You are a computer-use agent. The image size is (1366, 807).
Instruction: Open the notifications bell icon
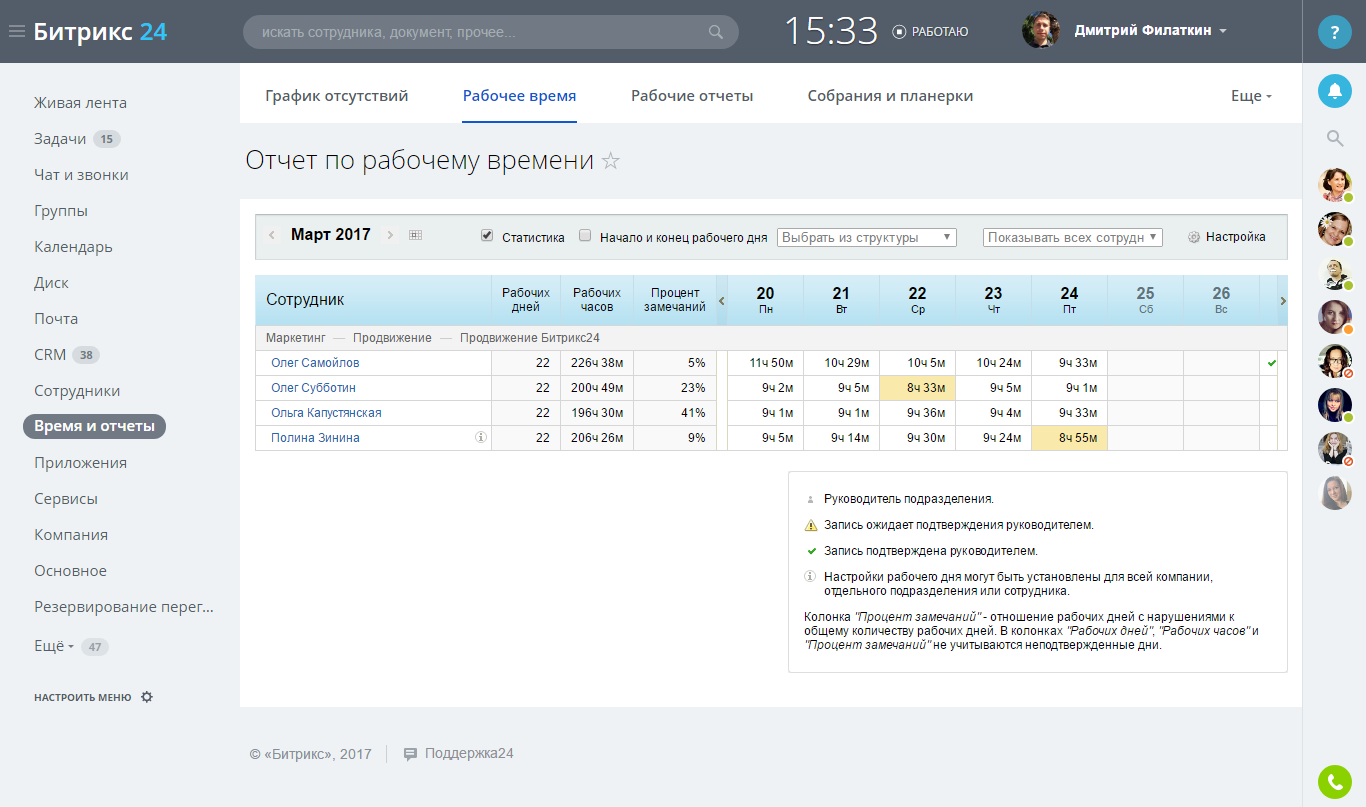(x=1334, y=91)
